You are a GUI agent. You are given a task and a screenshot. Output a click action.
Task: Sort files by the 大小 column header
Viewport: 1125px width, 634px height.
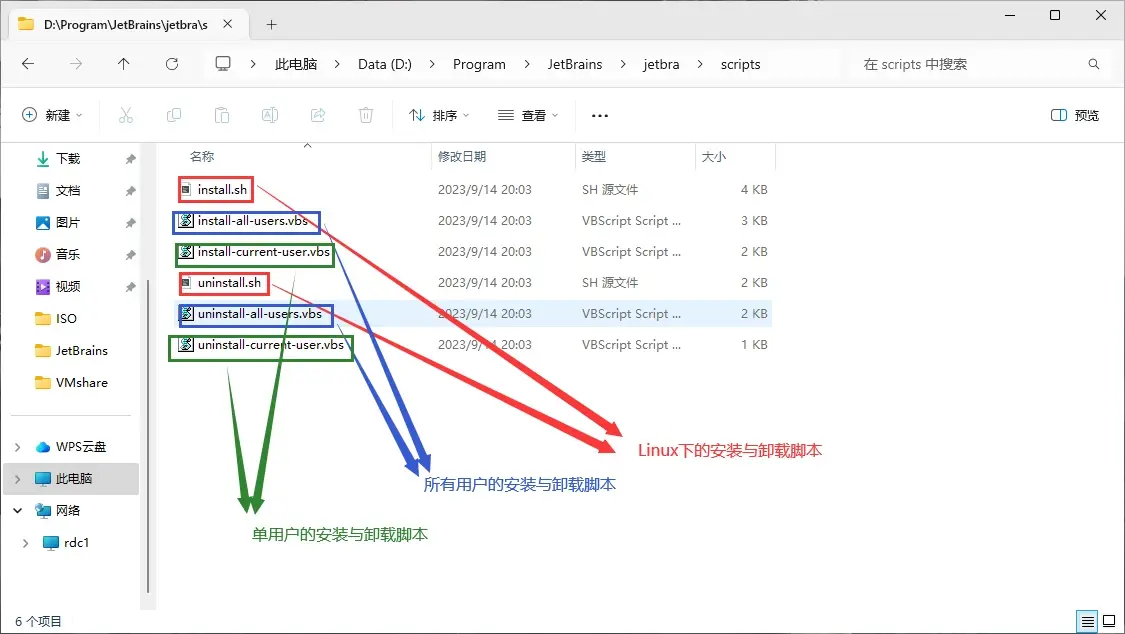[713, 156]
